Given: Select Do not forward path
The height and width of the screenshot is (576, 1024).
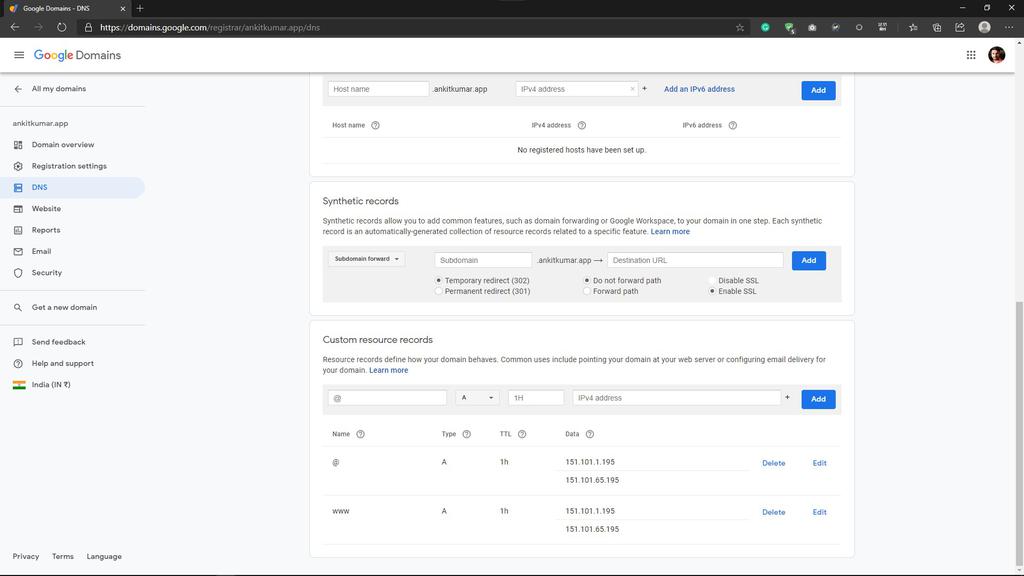Looking at the screenshot, I should coord(587,280).
